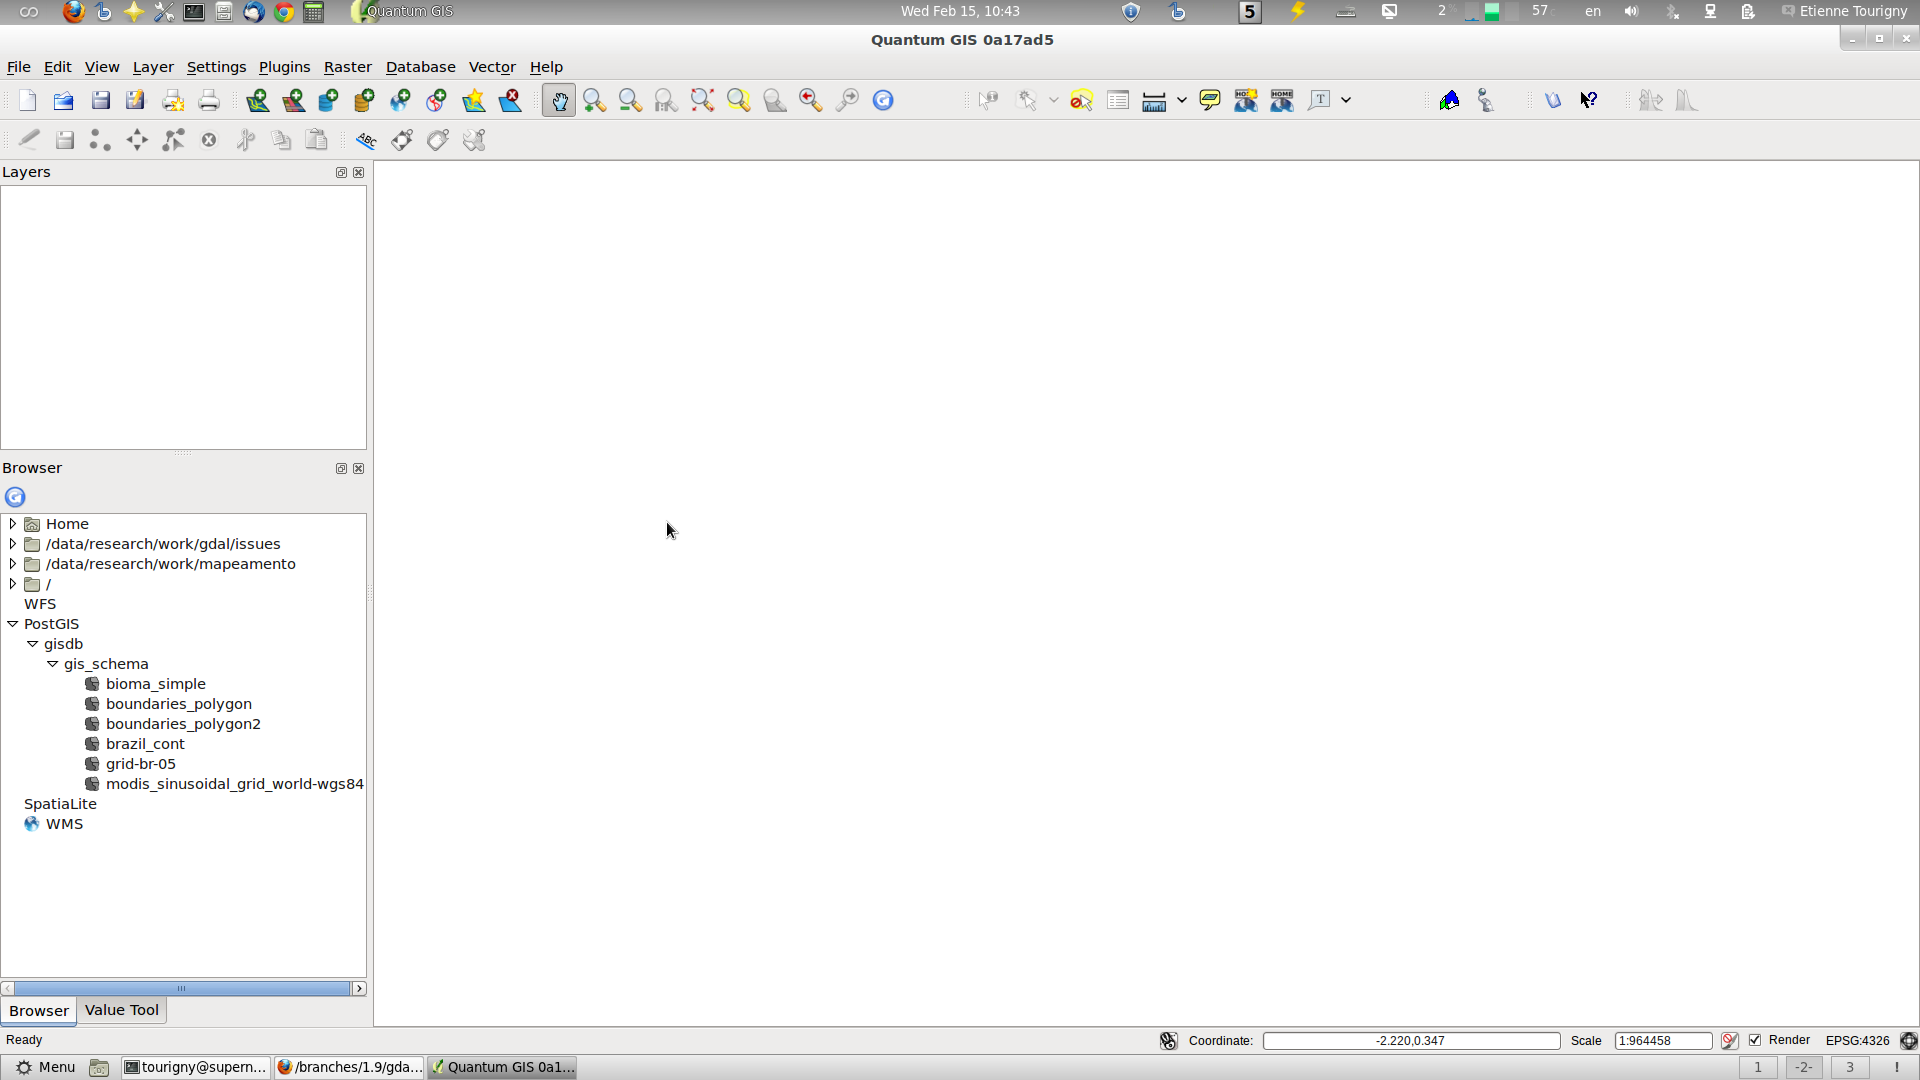The width and height of the screenshot is (1920, 1080).
Task: Toggle extents and mouse position display icon
Action: (1168, 1041)
